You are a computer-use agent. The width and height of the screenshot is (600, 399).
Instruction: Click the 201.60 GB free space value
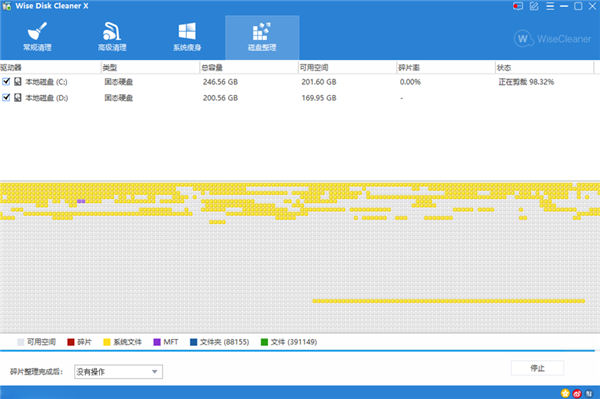click(x=319, y=82)
